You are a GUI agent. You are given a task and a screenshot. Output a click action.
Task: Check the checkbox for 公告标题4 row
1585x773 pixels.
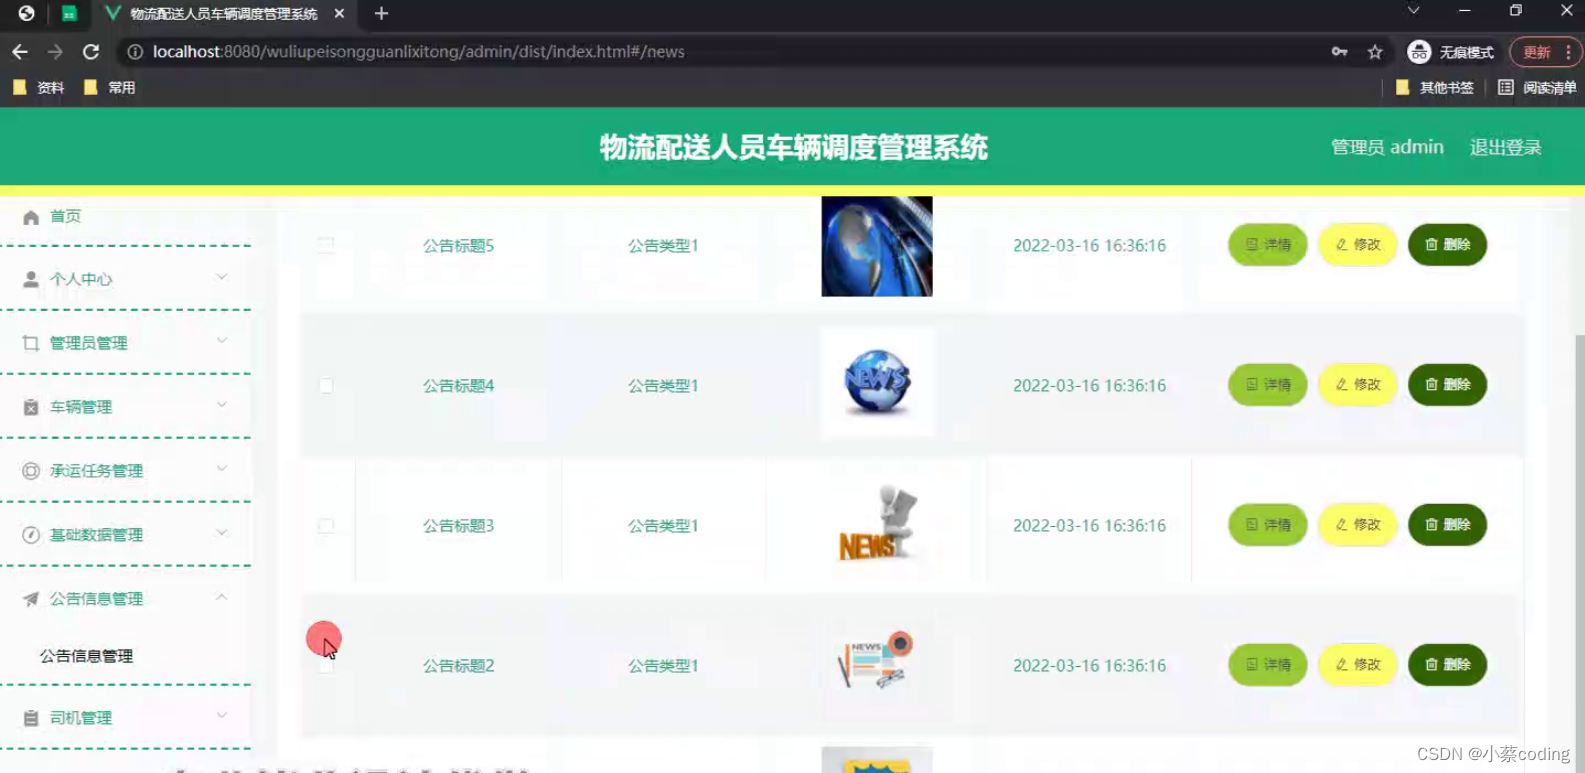tap(326, 385)
